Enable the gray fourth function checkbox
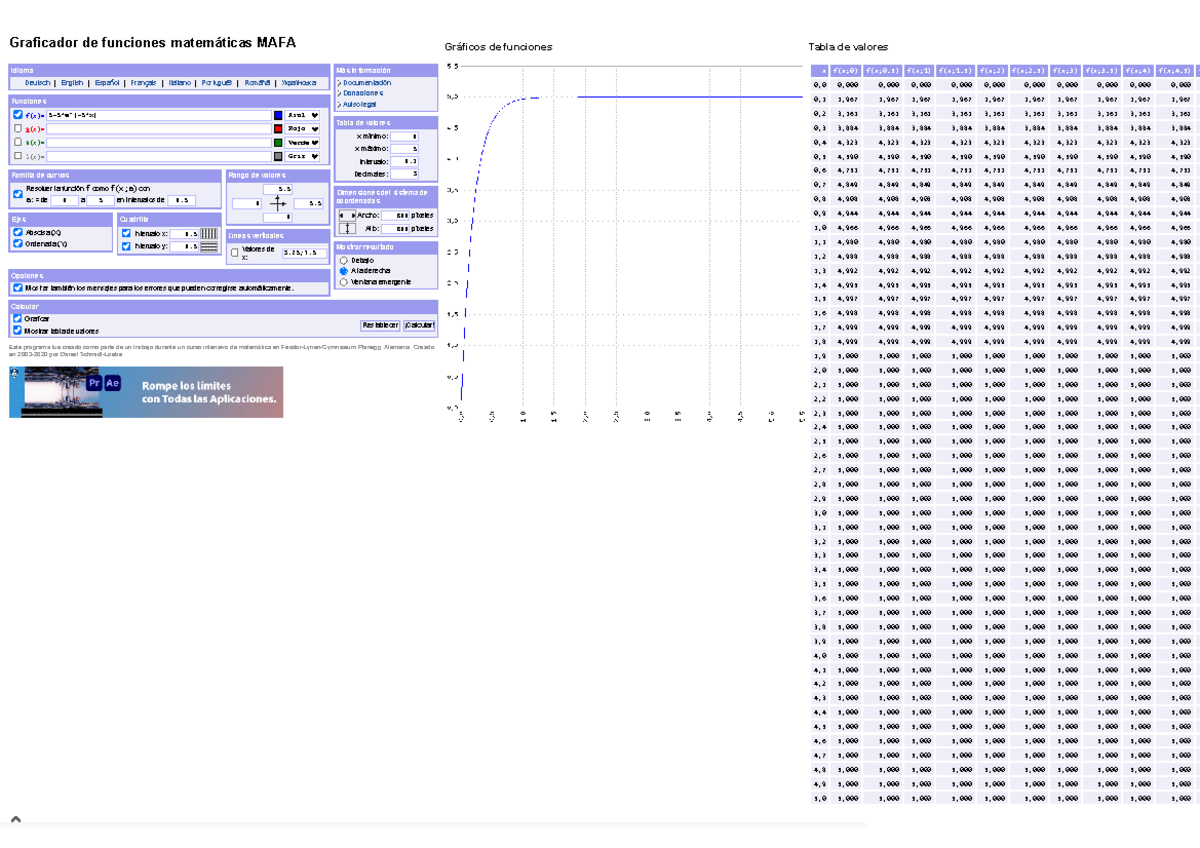Image resolution: width=1200 pixels, height=848 pixels. 18,156
